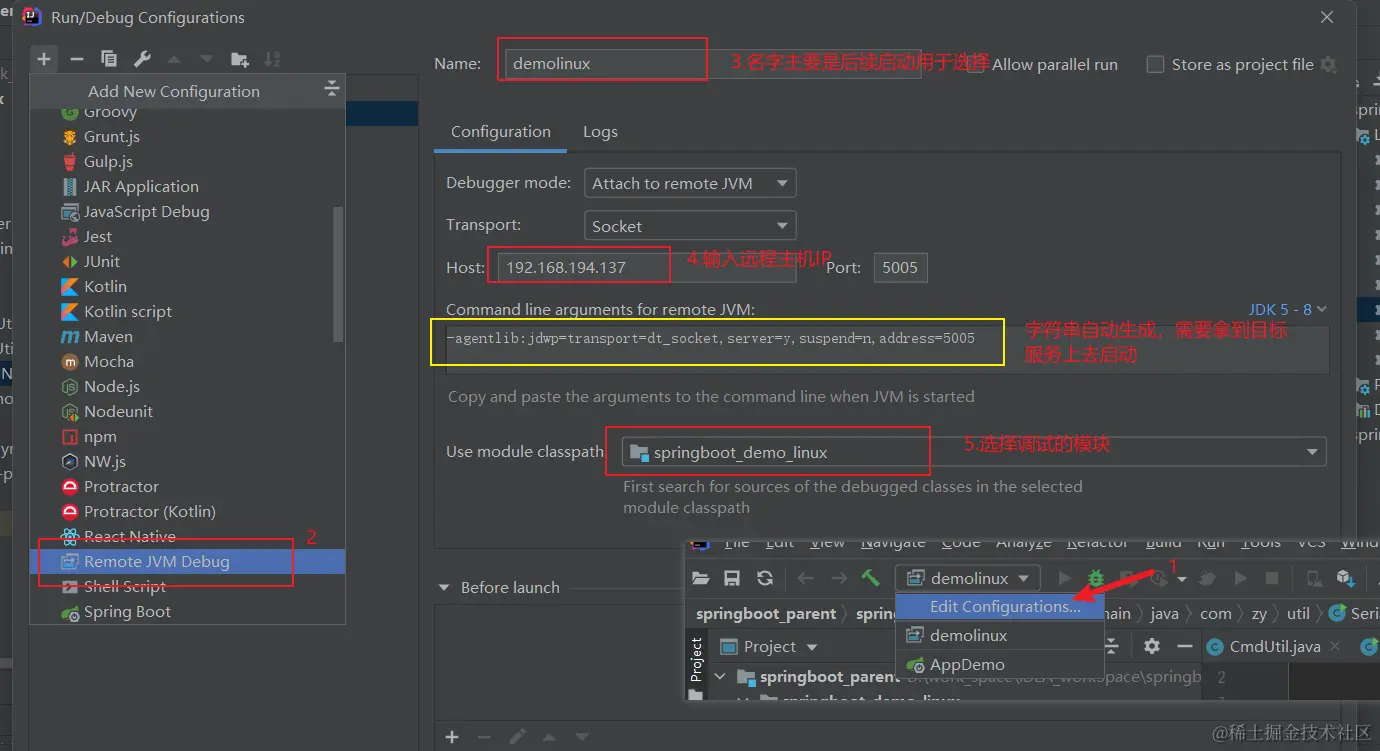The image size is (1380, 751).
Task: Select Protractor (Kotlin) configuration type
Action: coord(188,511)
